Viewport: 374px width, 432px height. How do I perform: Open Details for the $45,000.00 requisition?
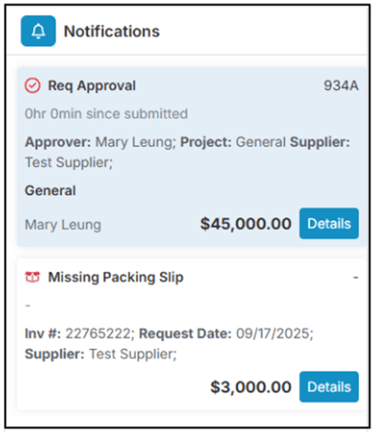click(329, 223)
